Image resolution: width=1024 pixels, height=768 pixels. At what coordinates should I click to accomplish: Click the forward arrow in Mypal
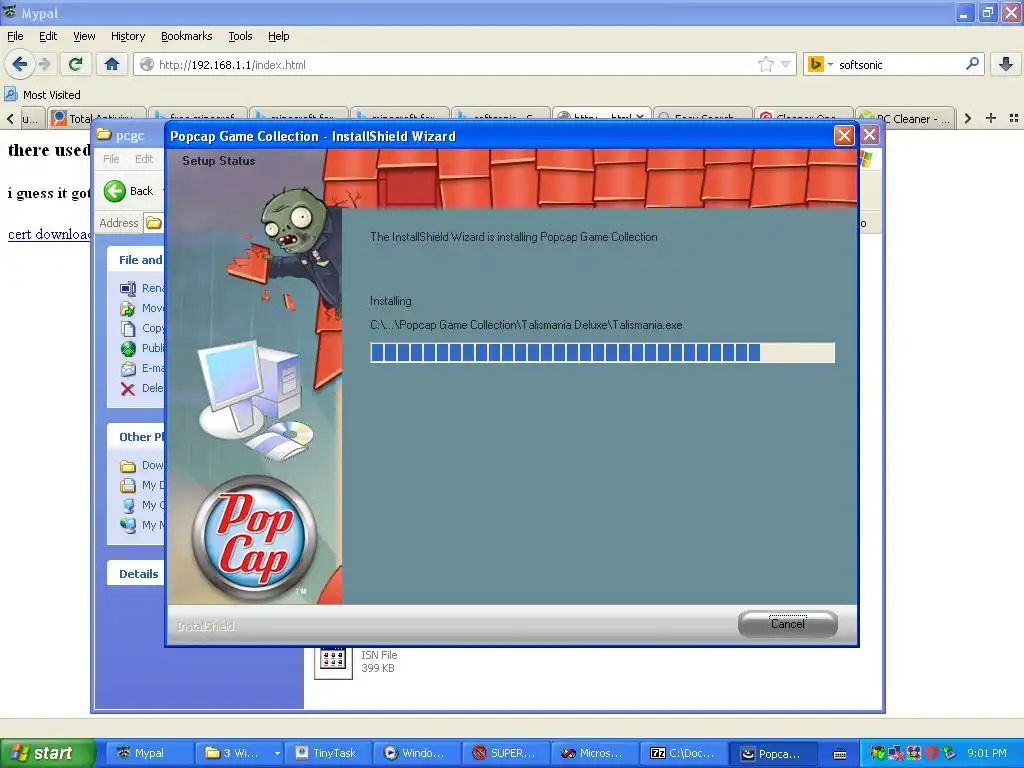click(x=45, y=64)
